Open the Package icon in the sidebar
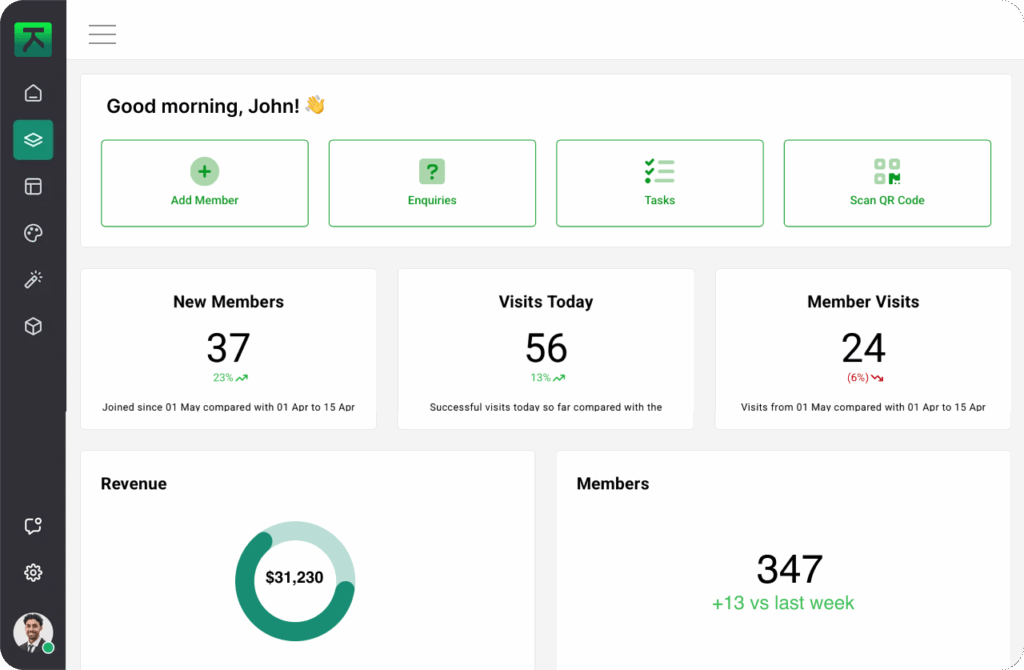Screen dimensions: 1024x670 pyautogui.click(x=33, y=326)
